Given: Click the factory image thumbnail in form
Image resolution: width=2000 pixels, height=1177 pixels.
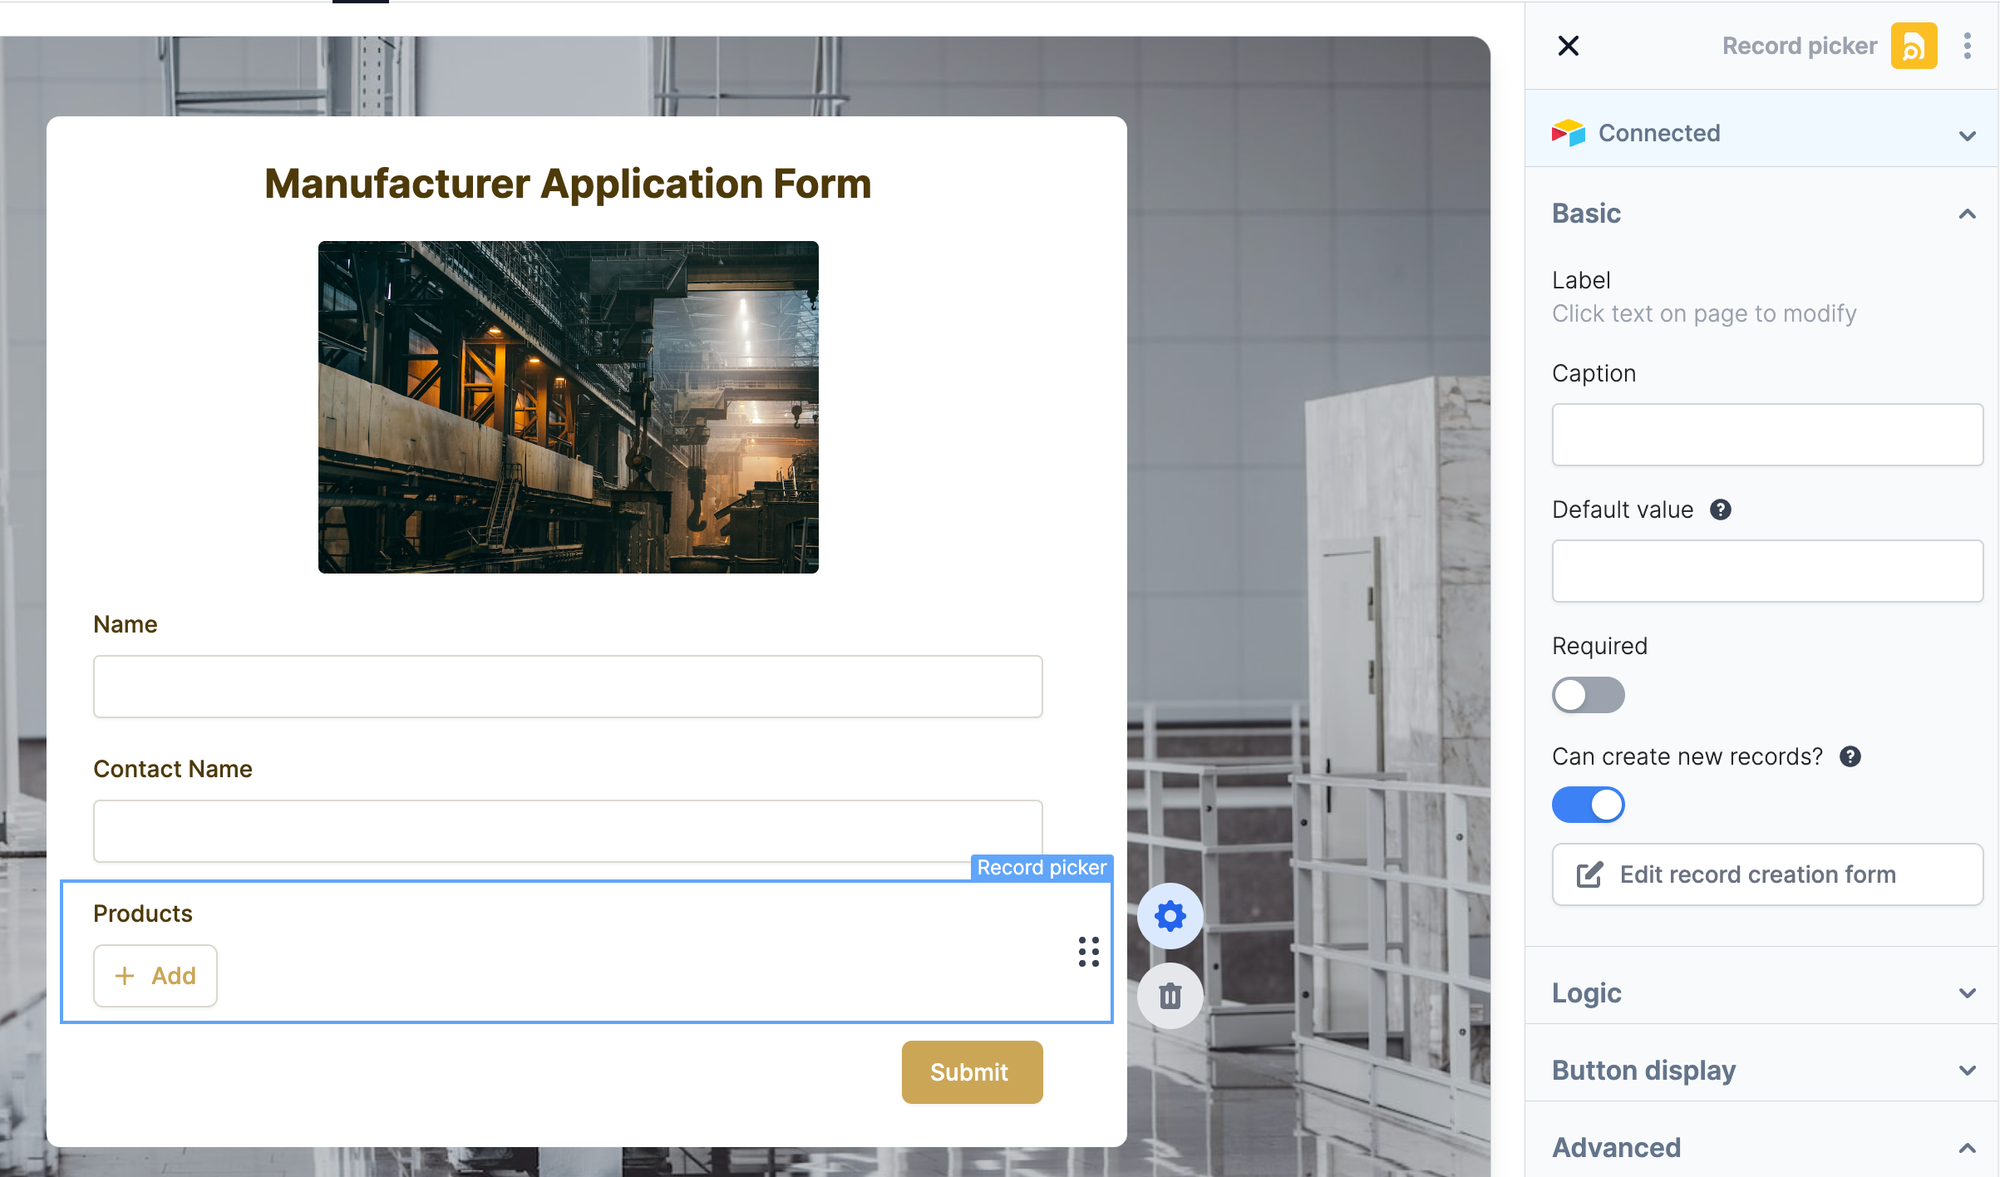Looking at the screenshot, I should pos(567,406).
